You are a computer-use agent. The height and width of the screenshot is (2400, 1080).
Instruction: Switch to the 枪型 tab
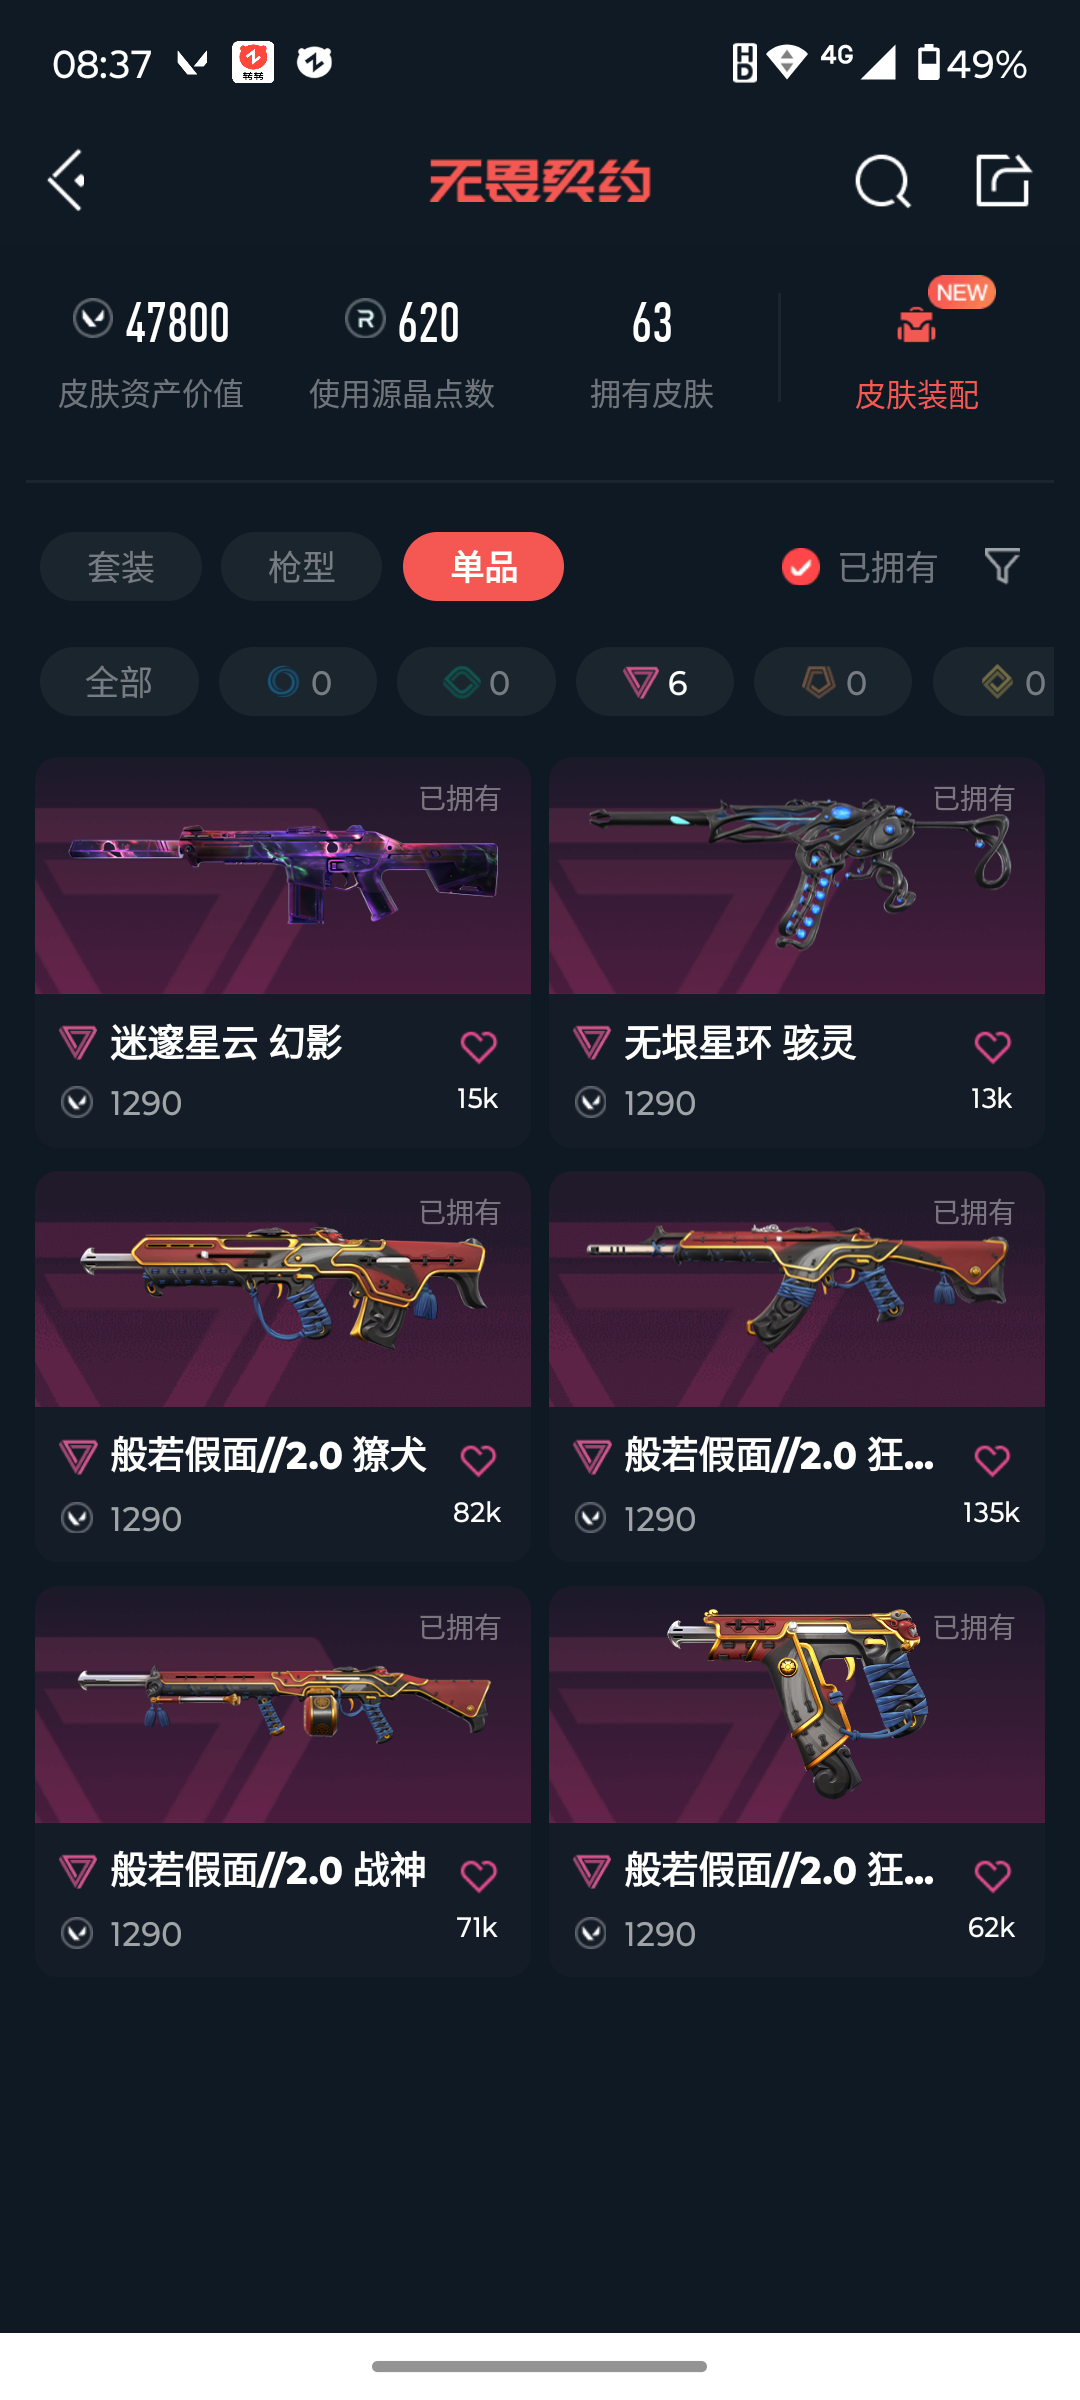click(x=301, y=567)
